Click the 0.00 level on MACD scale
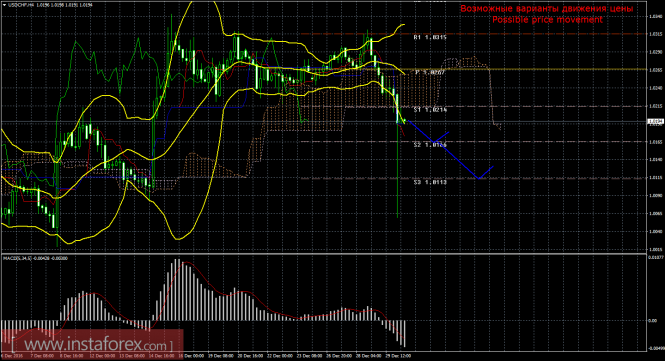665x361 pixels. (653, 321)
